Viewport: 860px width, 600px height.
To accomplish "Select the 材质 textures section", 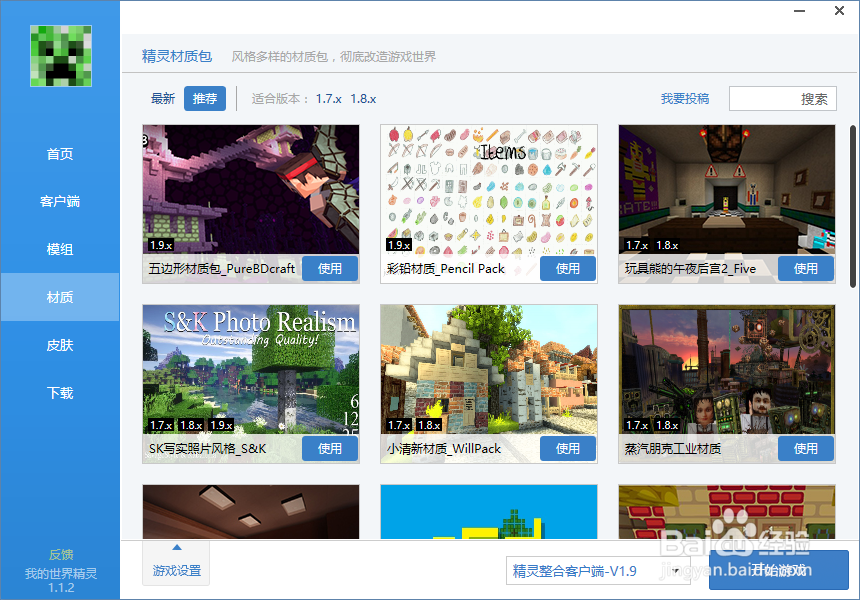I will click(x=60, y=297).
